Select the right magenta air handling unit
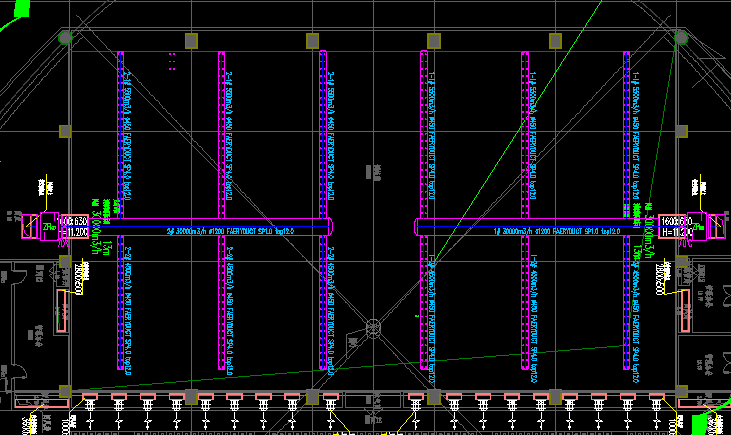731x435 pixels. (x=715, y=227)
